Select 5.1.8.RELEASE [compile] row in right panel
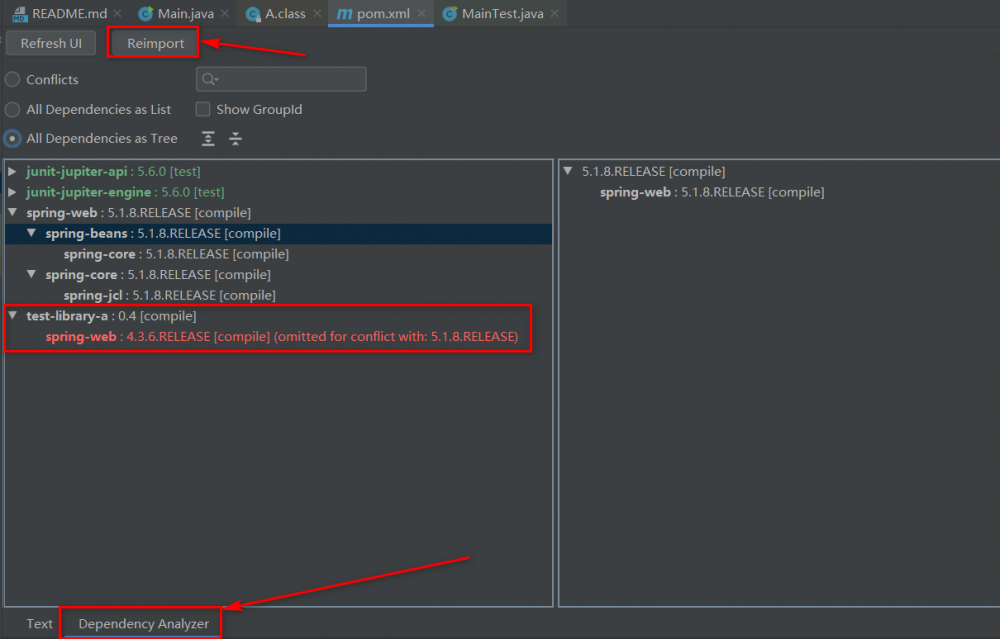Viewport: 1000px width, 639px height. pos(779,172)
